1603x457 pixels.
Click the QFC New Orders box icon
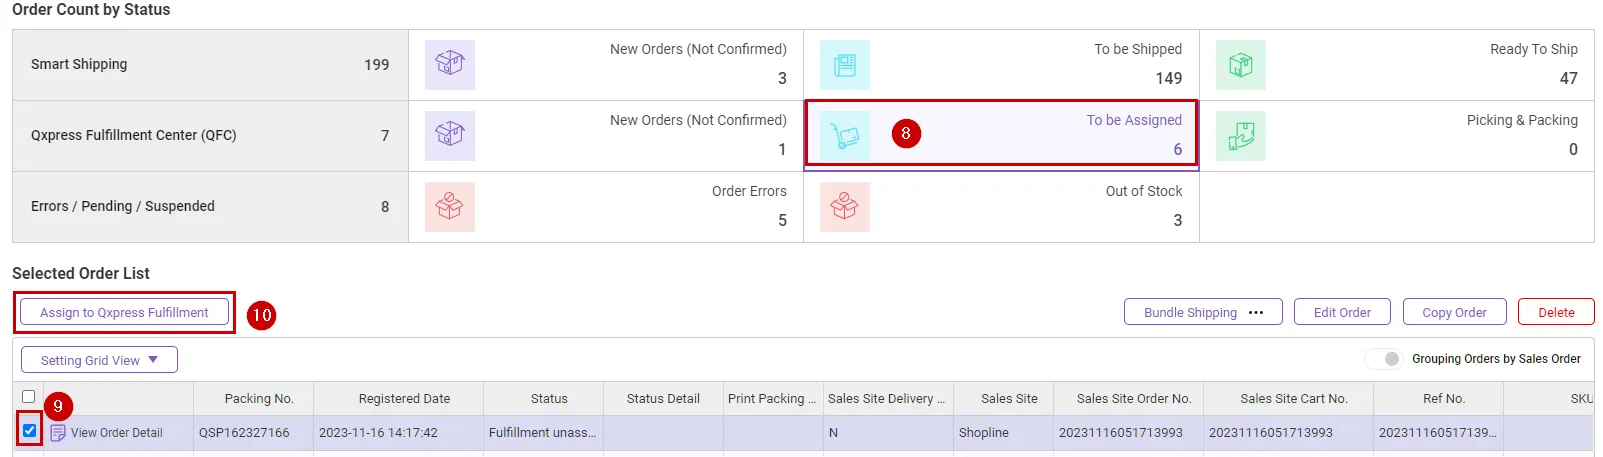pos(449,136)
